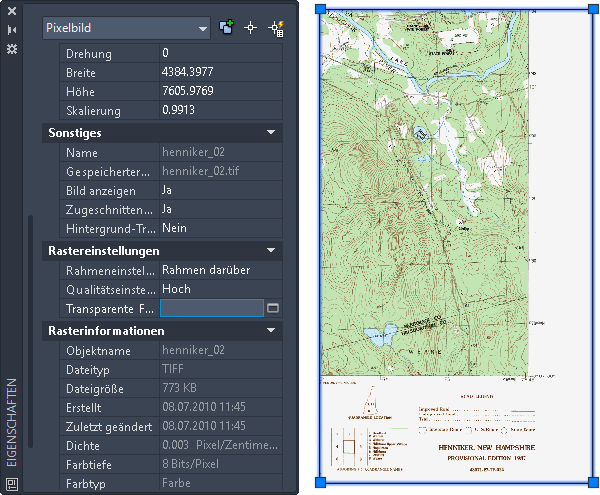Click the Zuletzt geändert date value
This screenshot has height=495, width=600.
pos(221,426)
